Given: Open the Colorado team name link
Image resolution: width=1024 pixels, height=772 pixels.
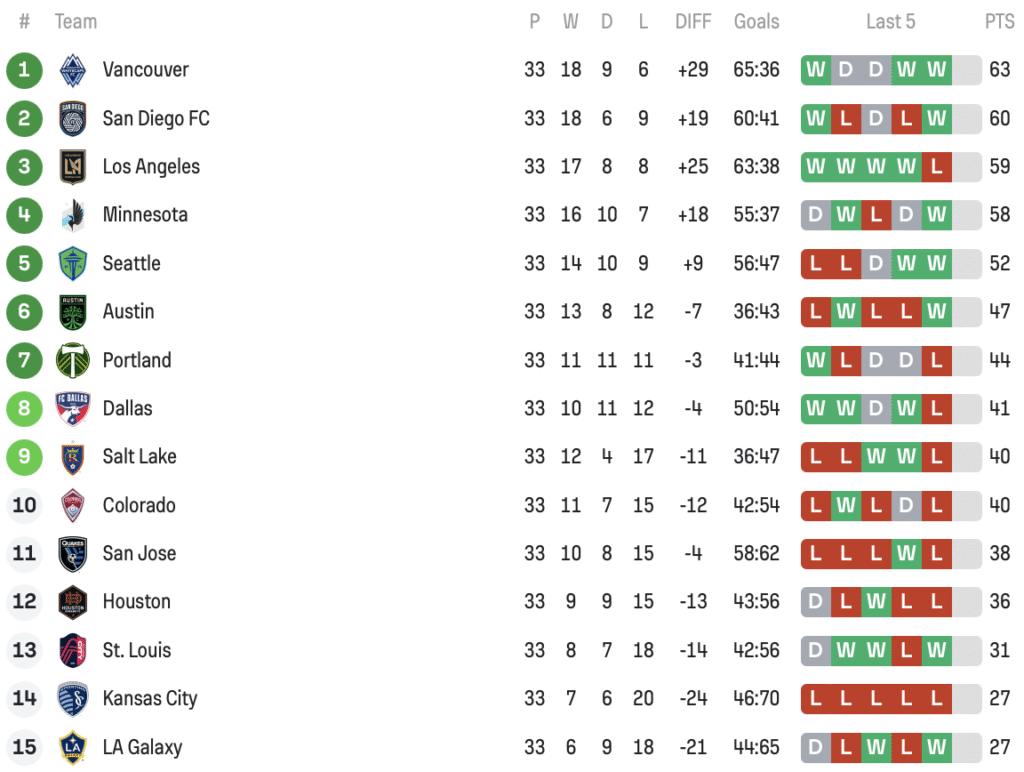Looking at the screenshot, I should [x=139, y=505].
